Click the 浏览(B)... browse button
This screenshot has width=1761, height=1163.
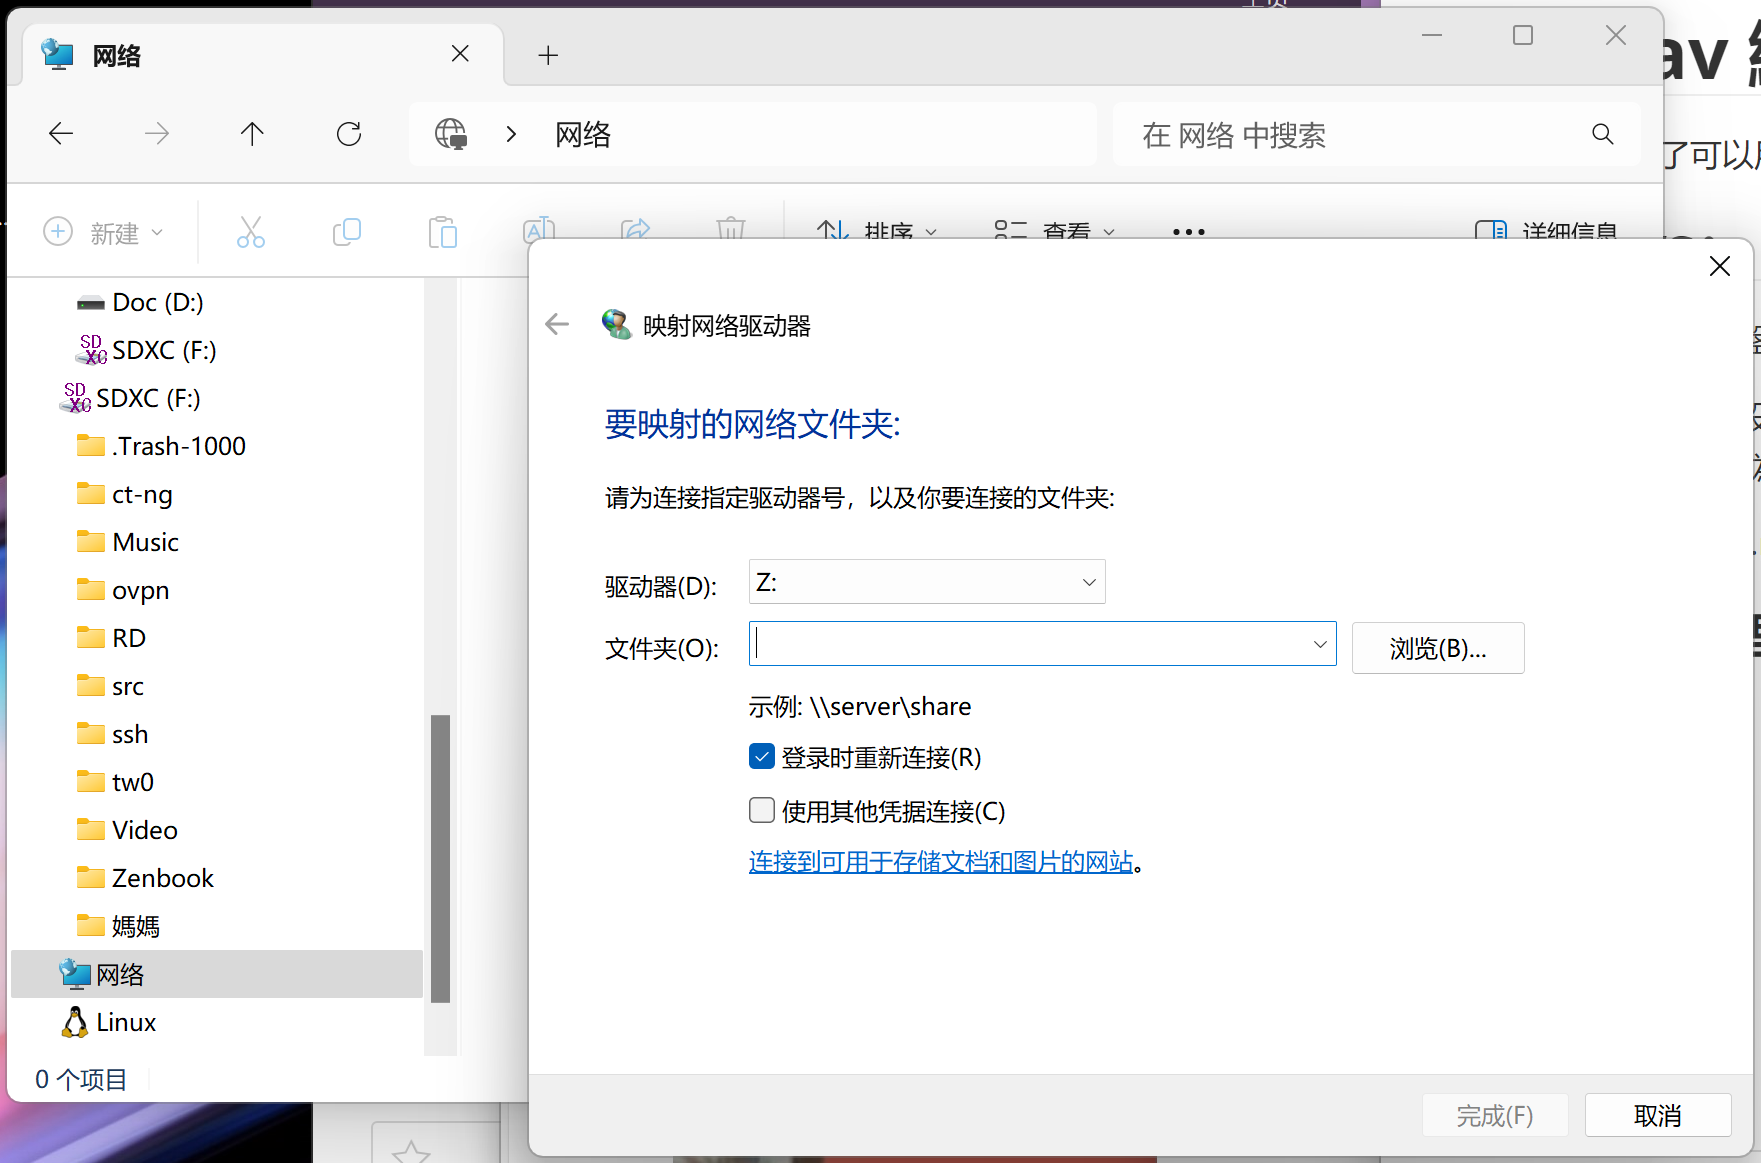coord(1437,648)
